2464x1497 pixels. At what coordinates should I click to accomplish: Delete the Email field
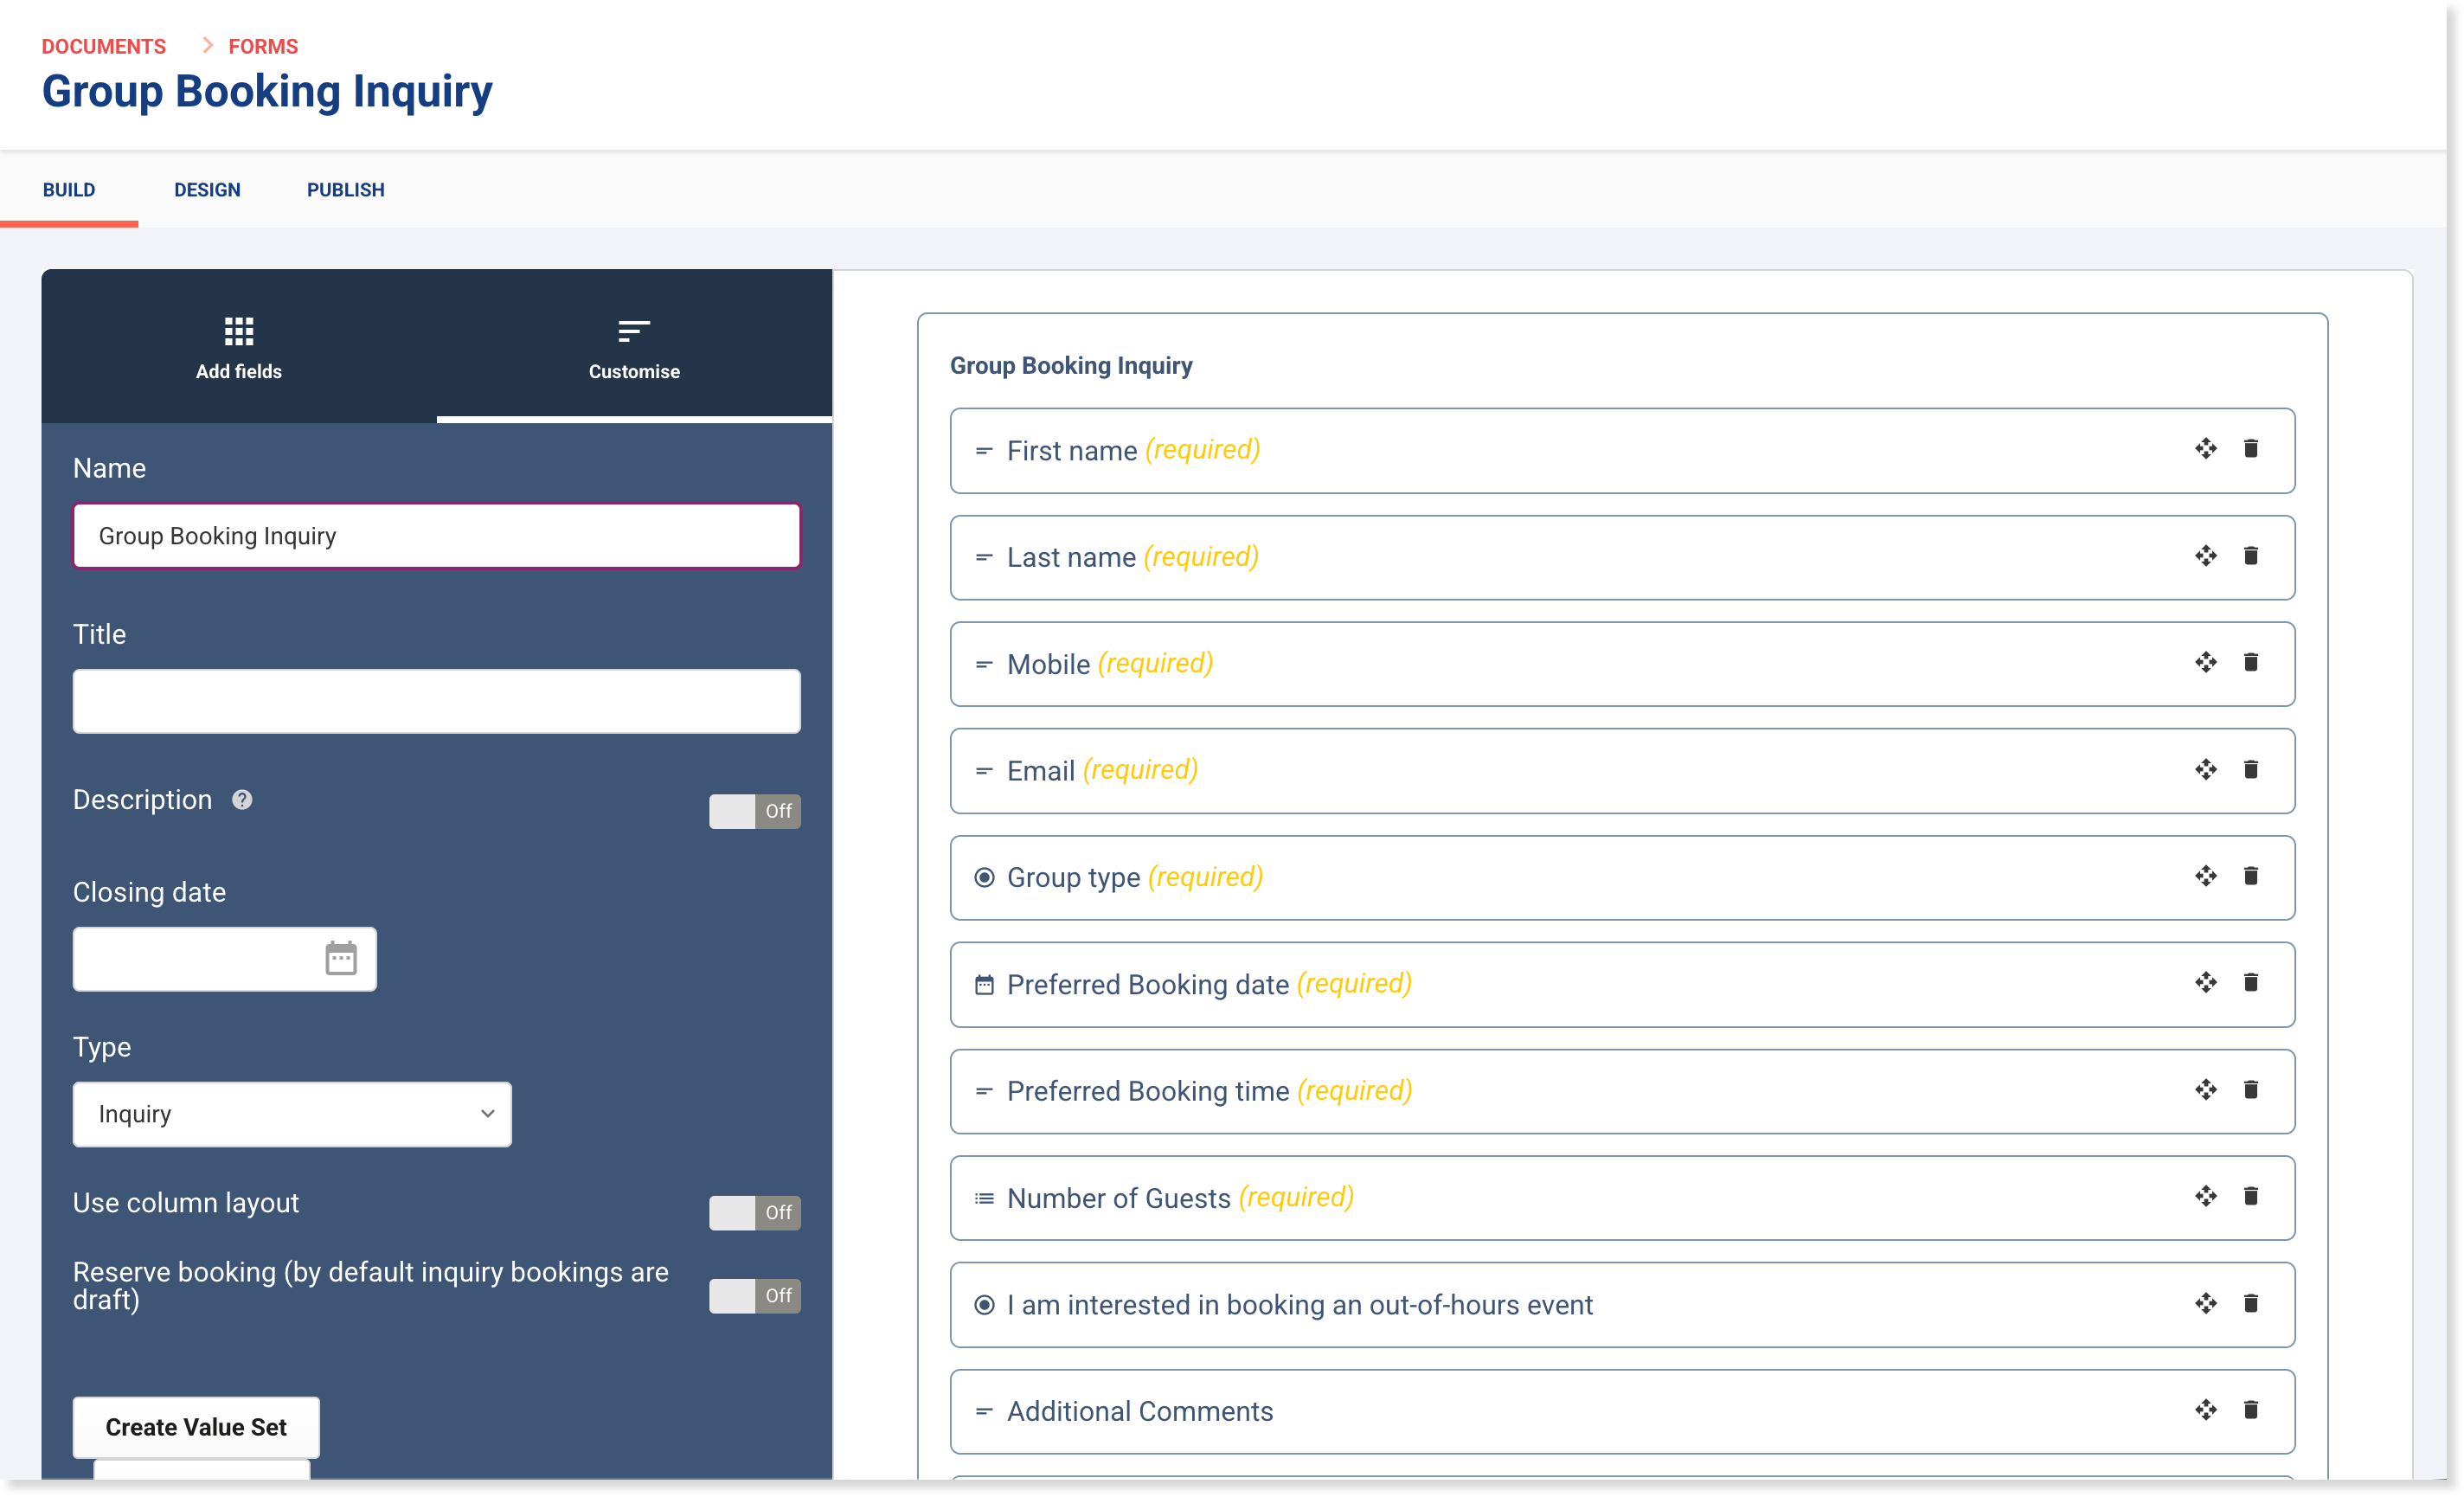coord(2250,770)
